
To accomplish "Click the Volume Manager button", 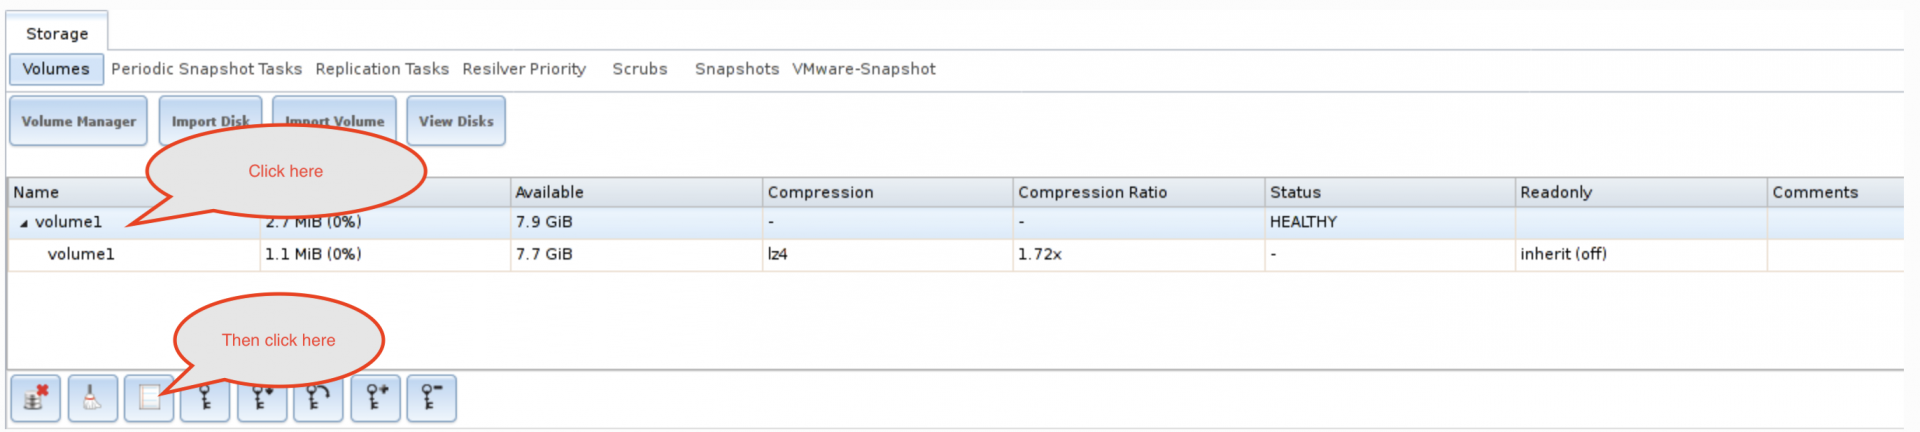I will pos(79,121).
